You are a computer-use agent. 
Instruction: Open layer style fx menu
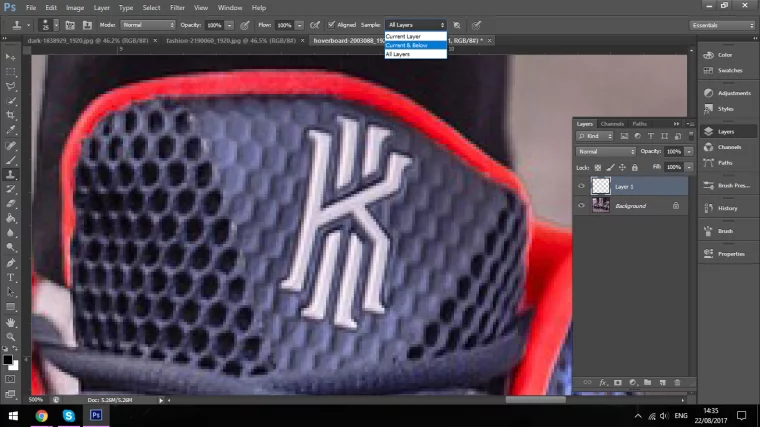click(x=603, y=382)
